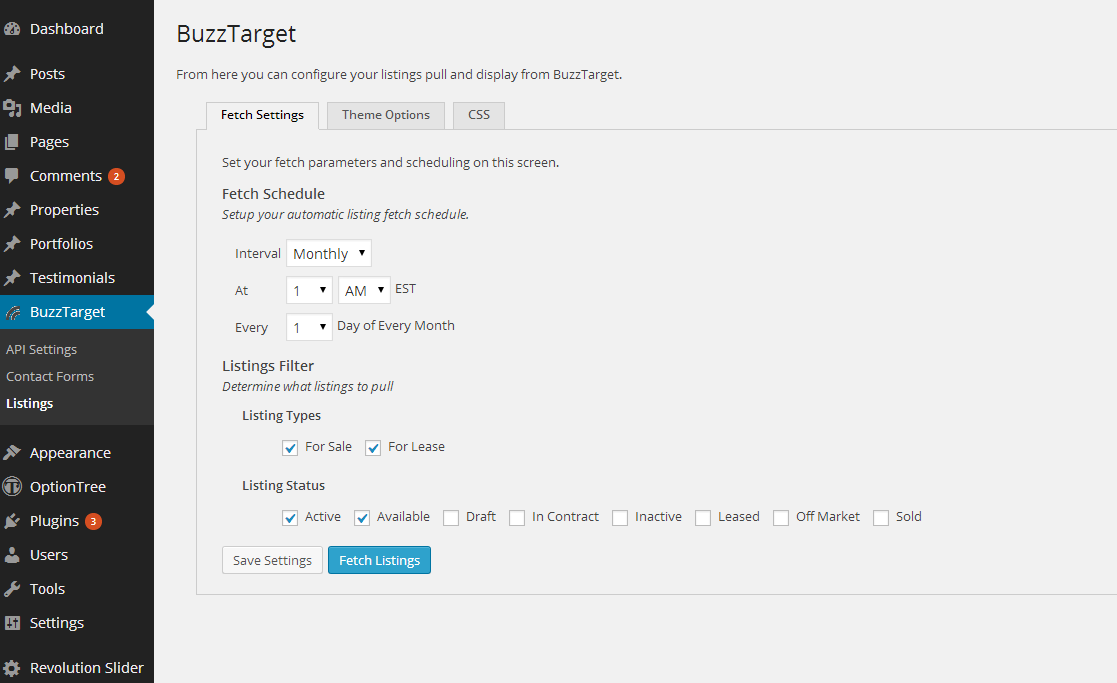Click the Appearance paintbrush icon
Viewport: 1117px width, 683px height.
click(12, 453)
